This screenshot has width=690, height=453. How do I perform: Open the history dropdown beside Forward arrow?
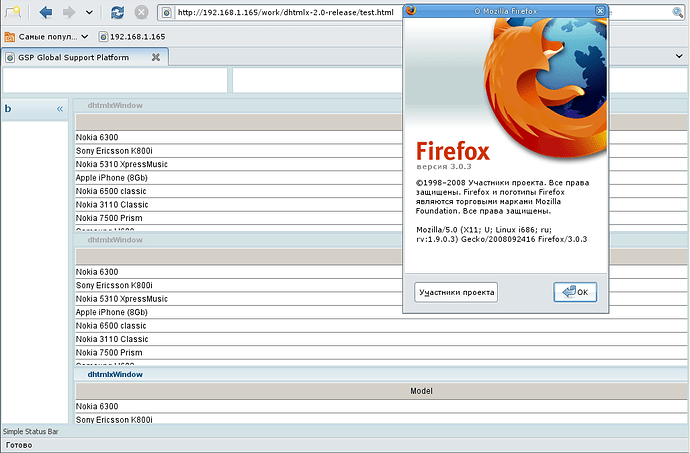click(x=89, y=12)
